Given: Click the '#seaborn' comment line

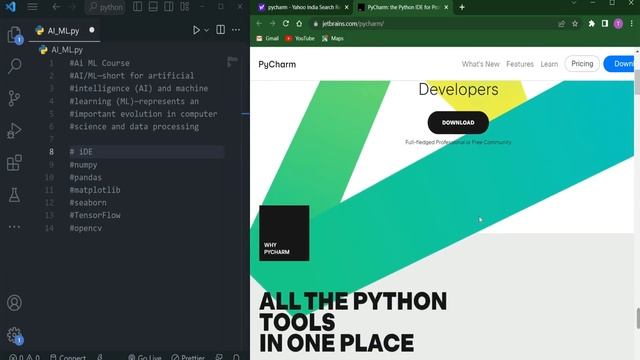Looking at the screenshot, I should [x=88, y=203].
